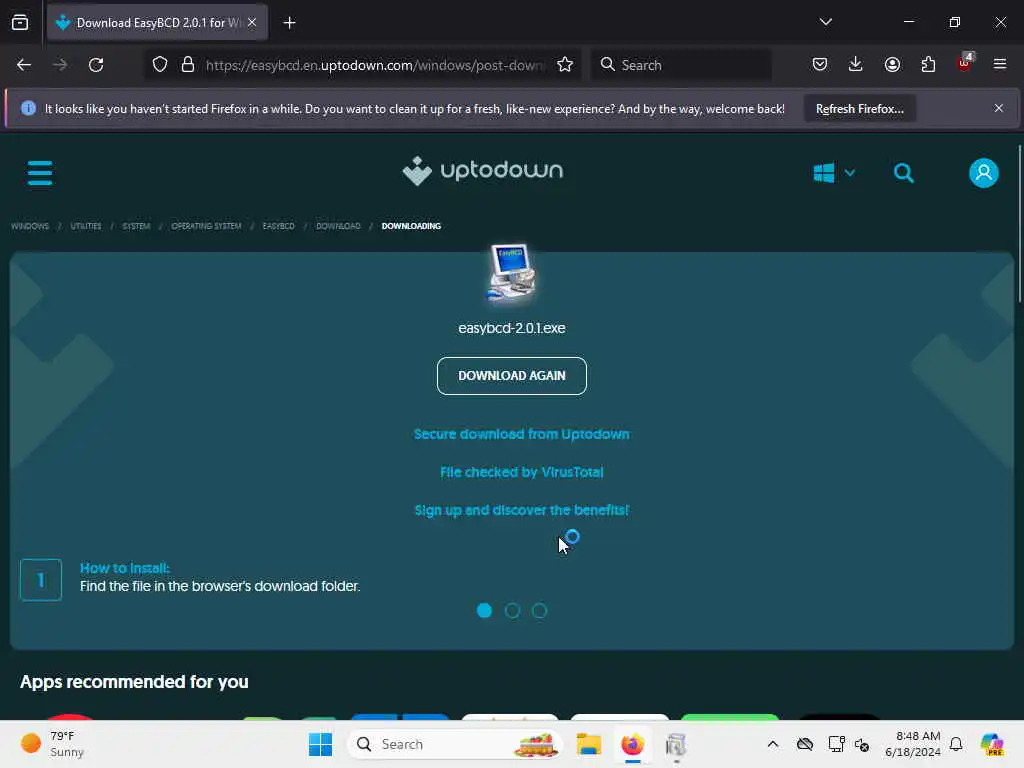
Task: Open the uBlock Origin extension icon
Action: pyautogui.click(x=965, y=63)
